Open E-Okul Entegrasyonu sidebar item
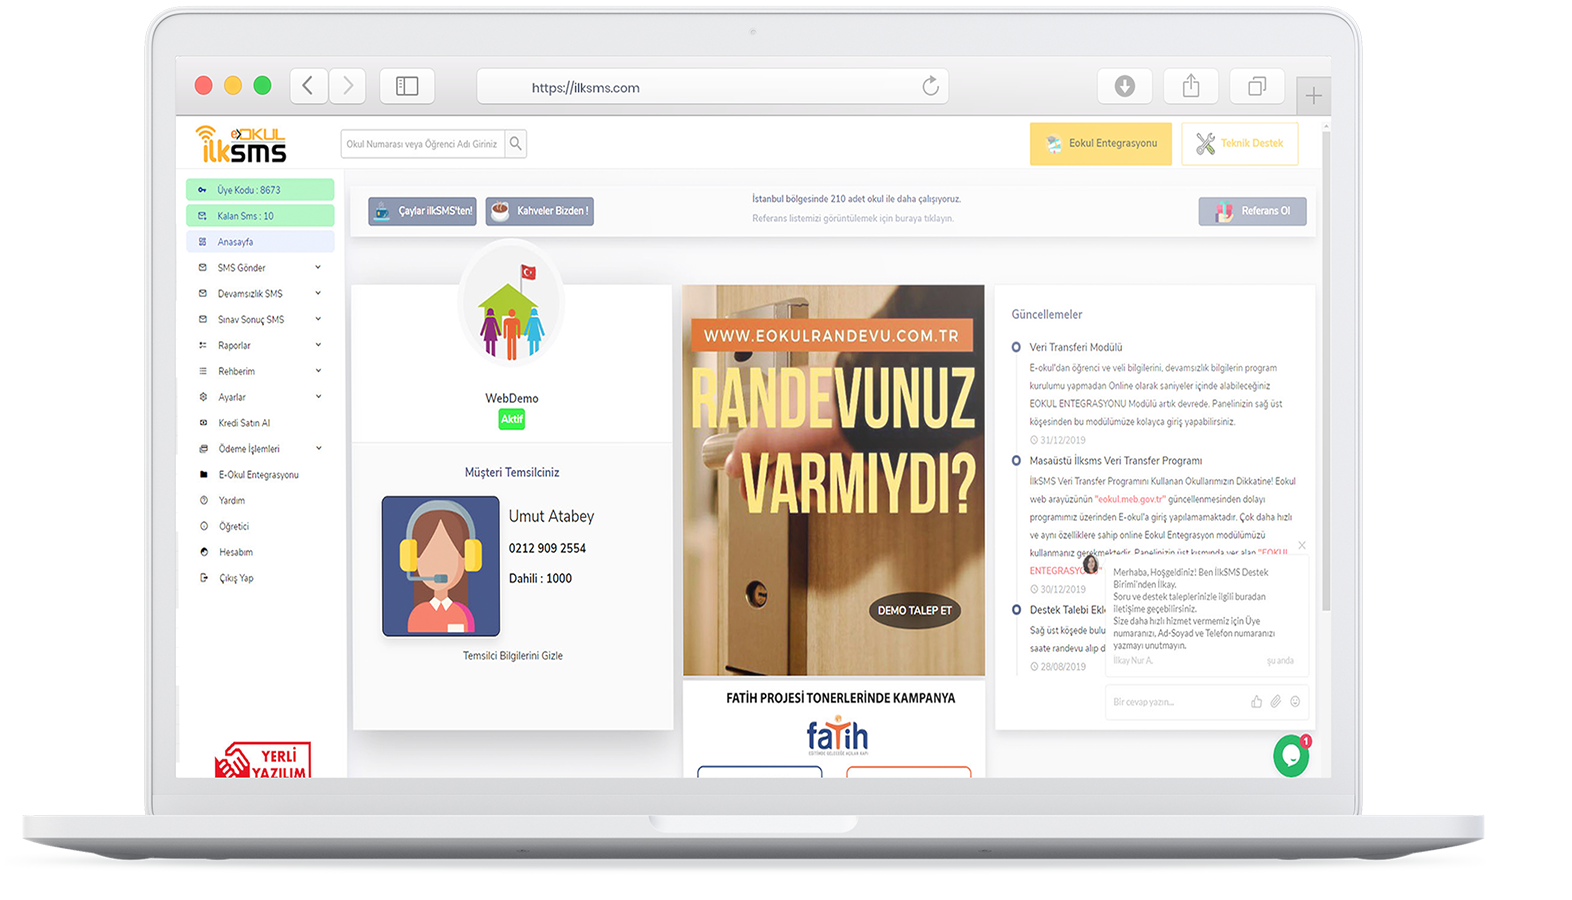This screenshot has height=900, width=1572. click(260, 475)
